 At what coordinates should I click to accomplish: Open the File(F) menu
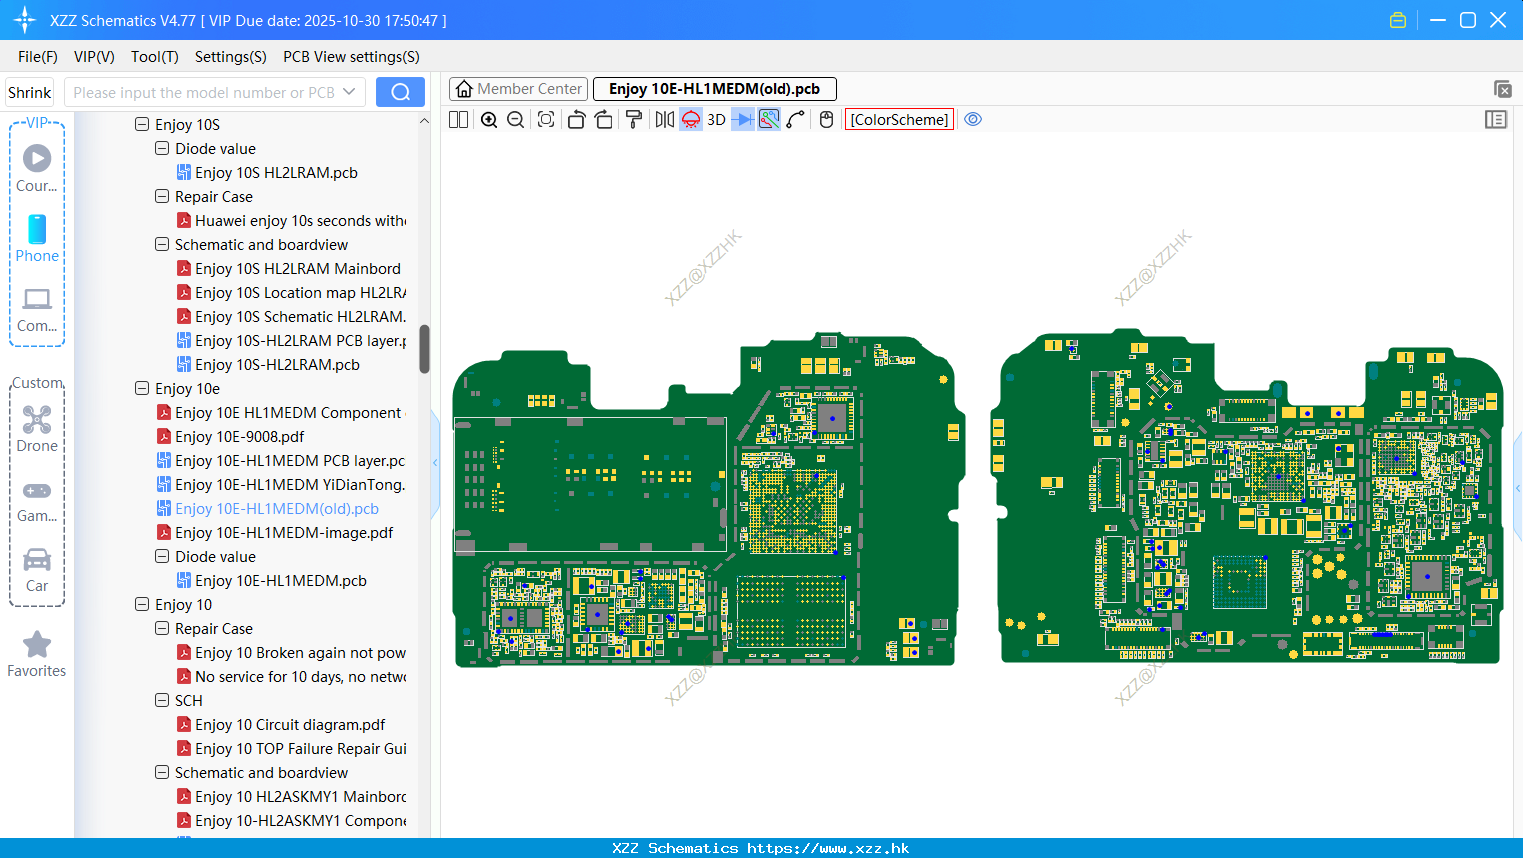click(38, 57)
